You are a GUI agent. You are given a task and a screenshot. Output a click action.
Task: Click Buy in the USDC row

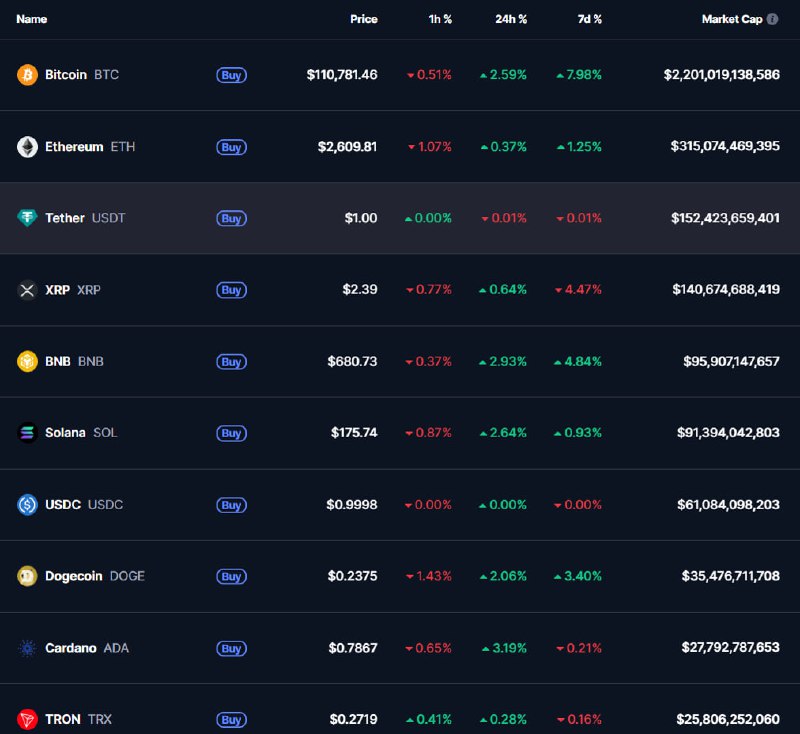(x=231, y=505)
